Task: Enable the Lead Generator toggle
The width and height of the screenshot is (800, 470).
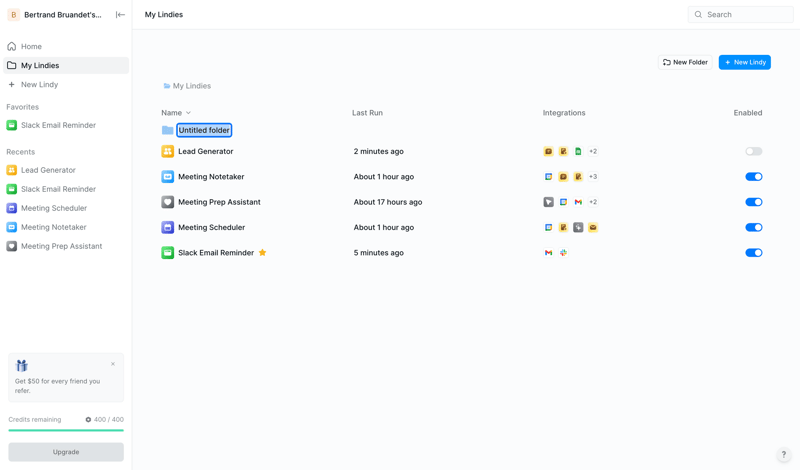Action: (x=754, y=151)
